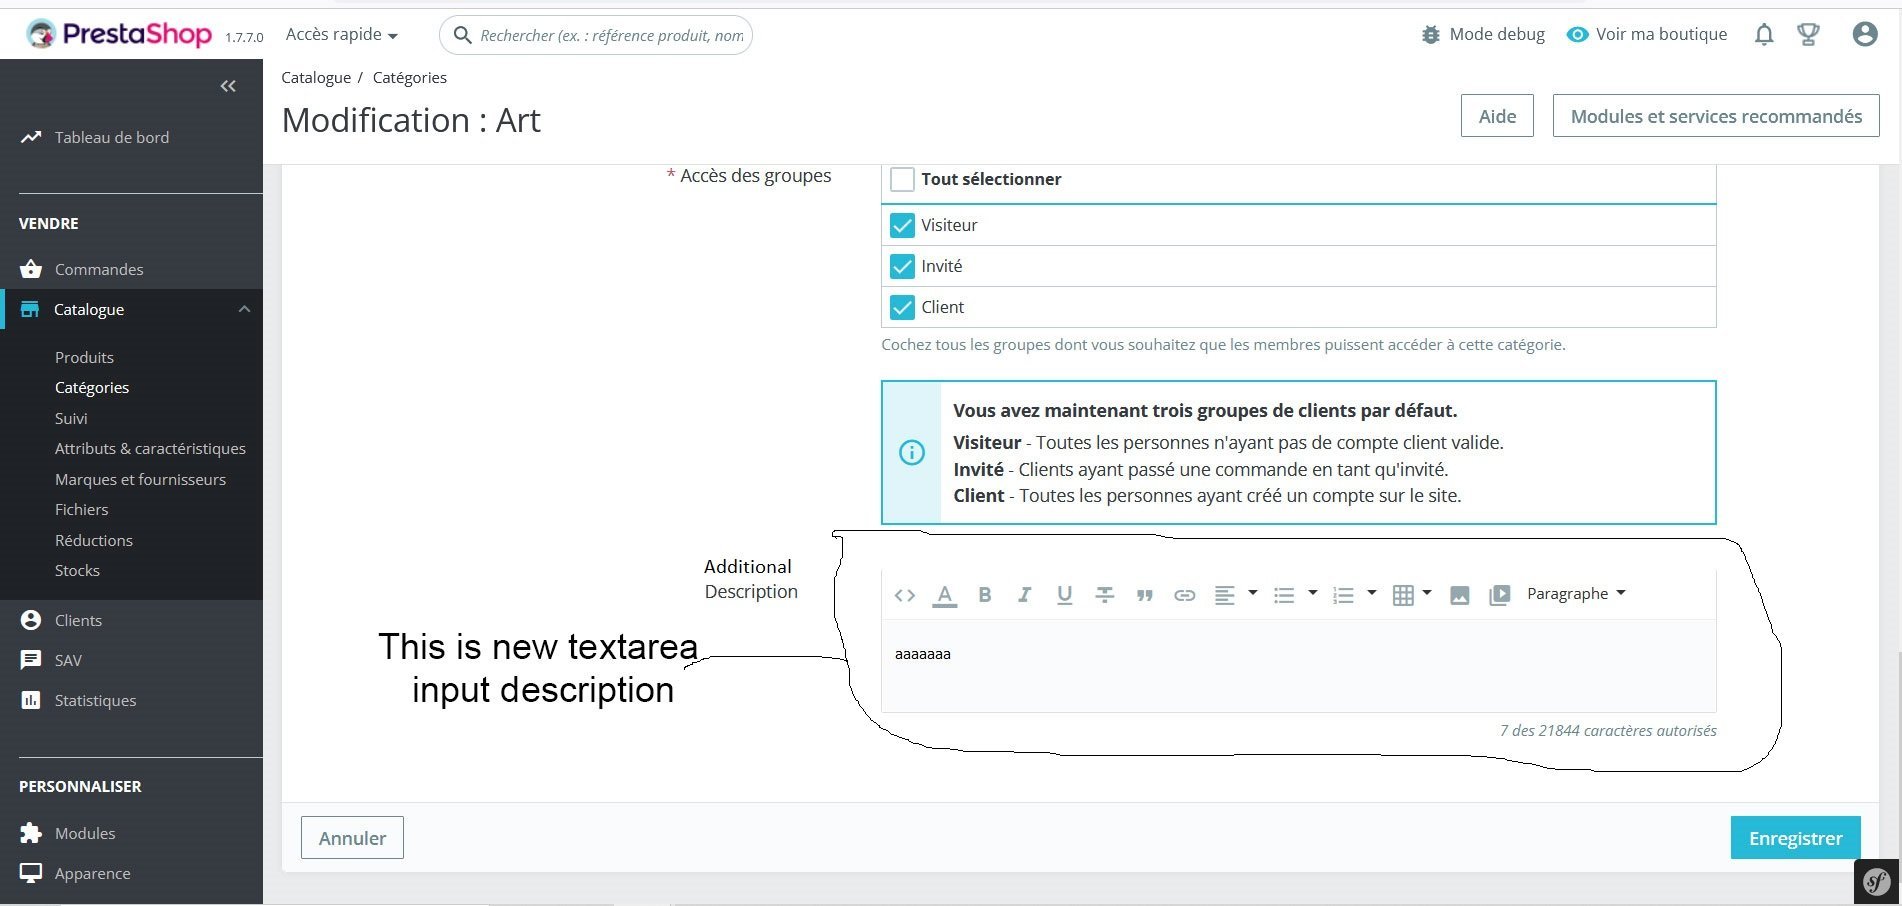Open the Accès rapide dropdown
The image size is (1902, 906).
tap(342, 35)
